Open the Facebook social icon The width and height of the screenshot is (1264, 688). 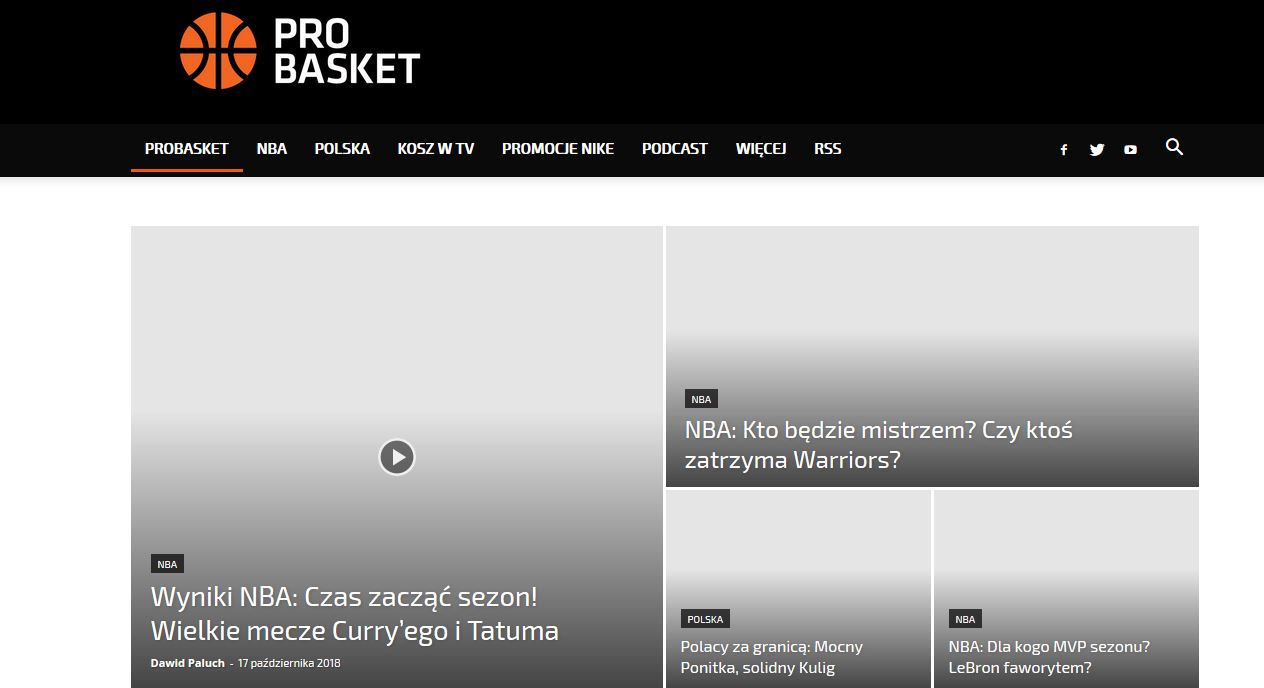click(1064, 150)
